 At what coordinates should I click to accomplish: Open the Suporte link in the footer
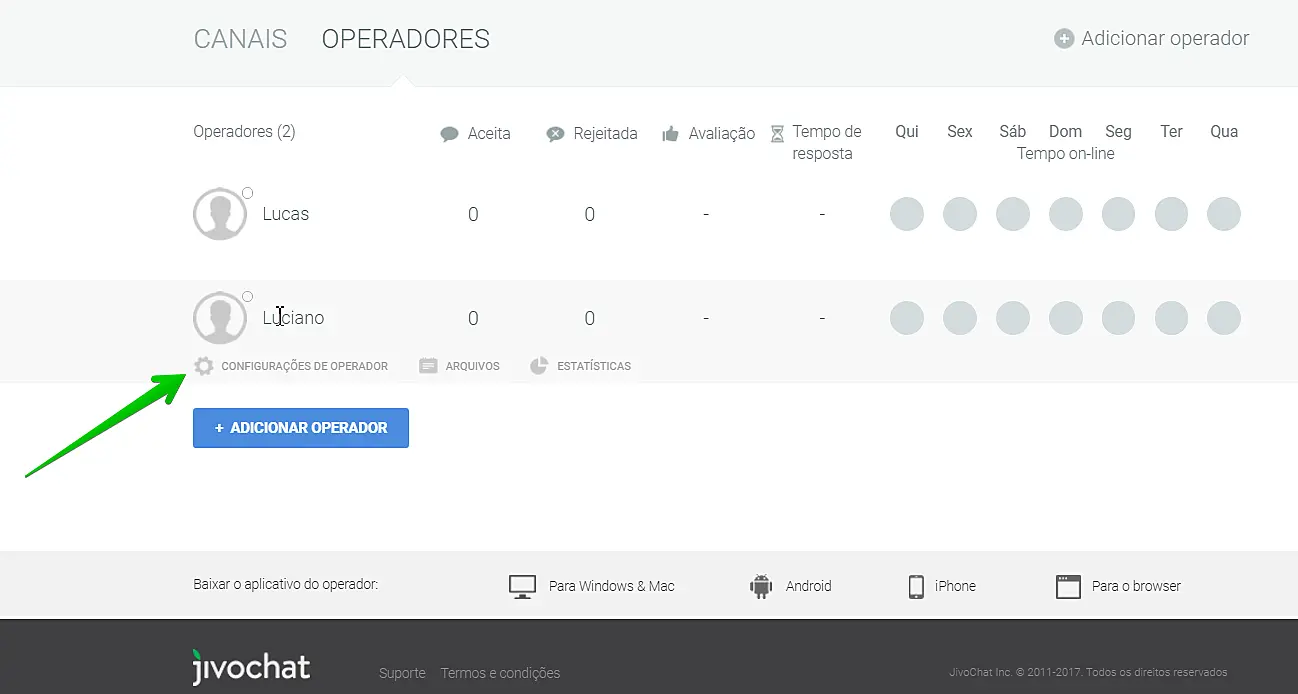[402, 673]
